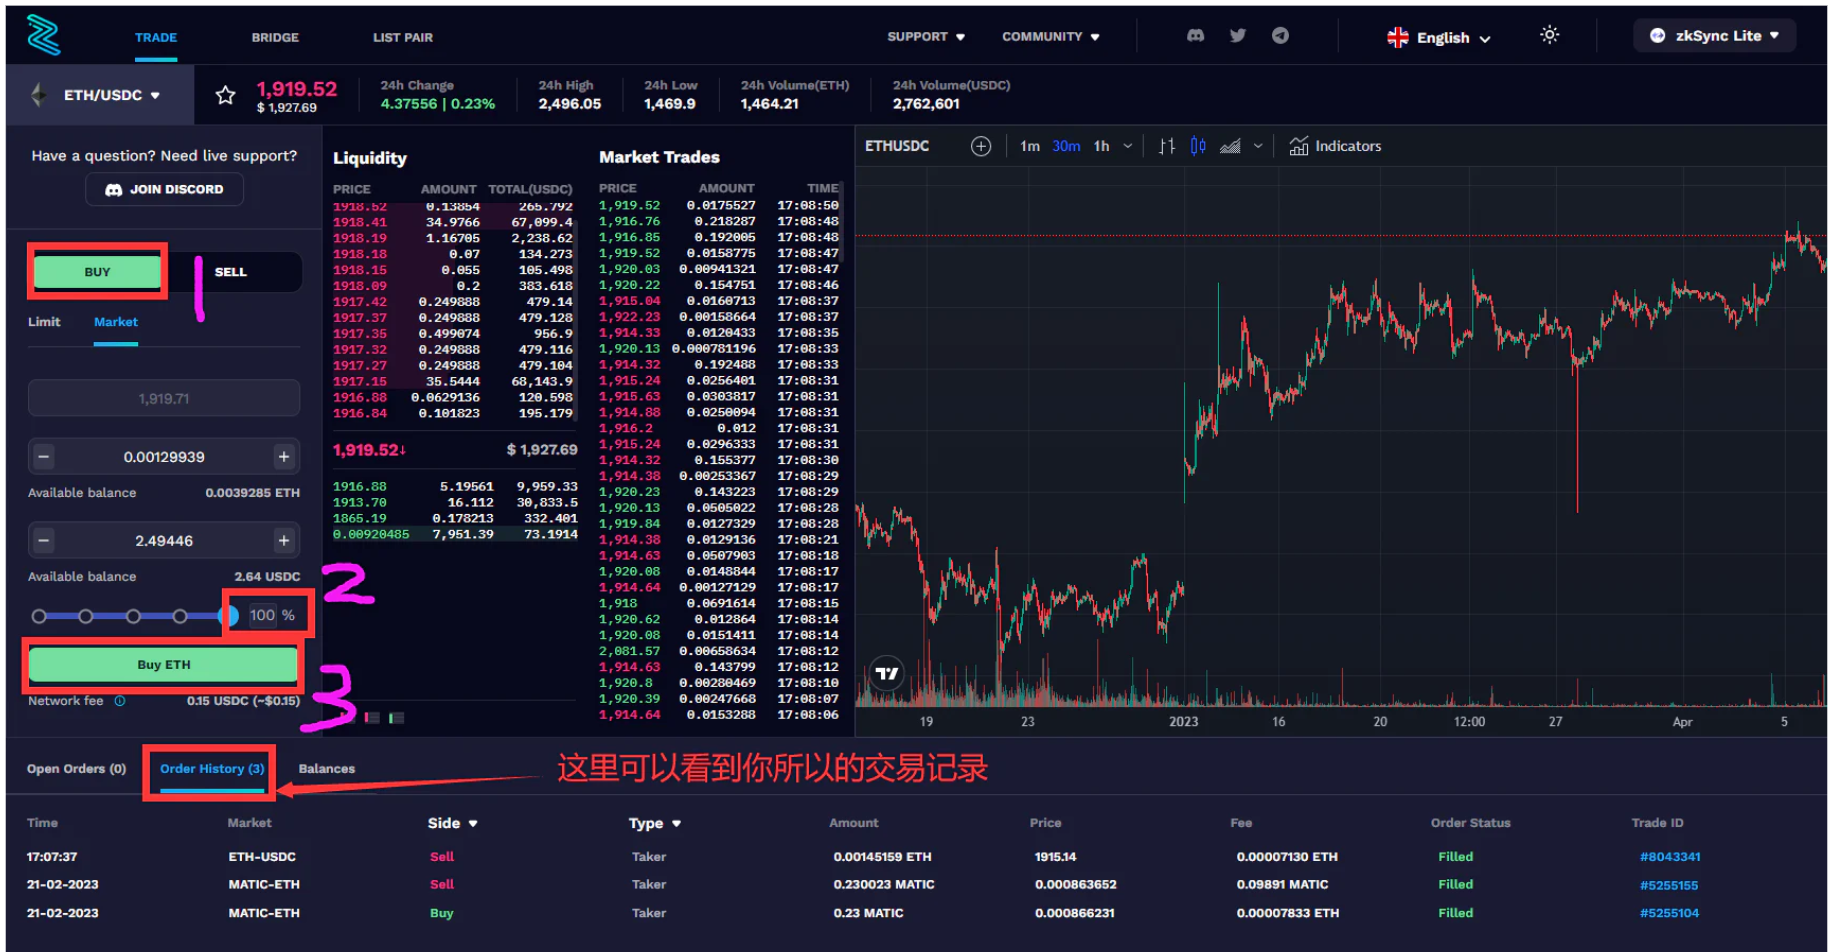Open the Balances tab

(x=327, y=769)
